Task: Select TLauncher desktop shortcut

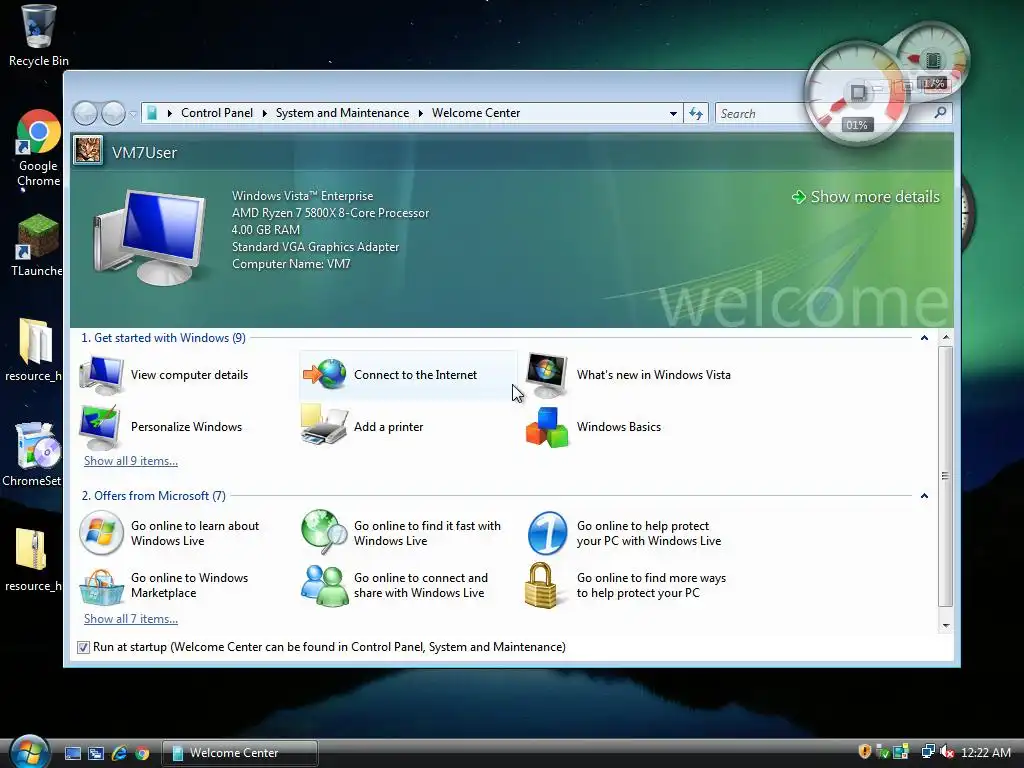Action: pos(37,246)
